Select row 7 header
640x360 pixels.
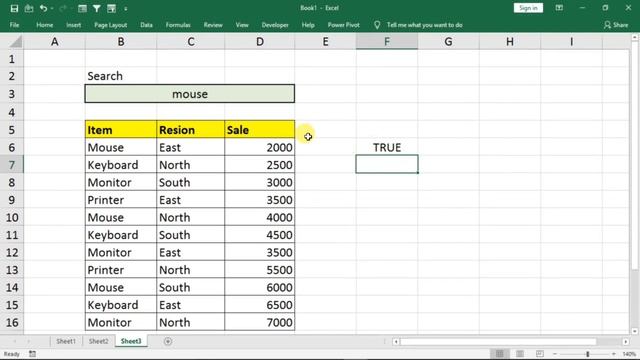pyautogui.click(x=12, y=165)
